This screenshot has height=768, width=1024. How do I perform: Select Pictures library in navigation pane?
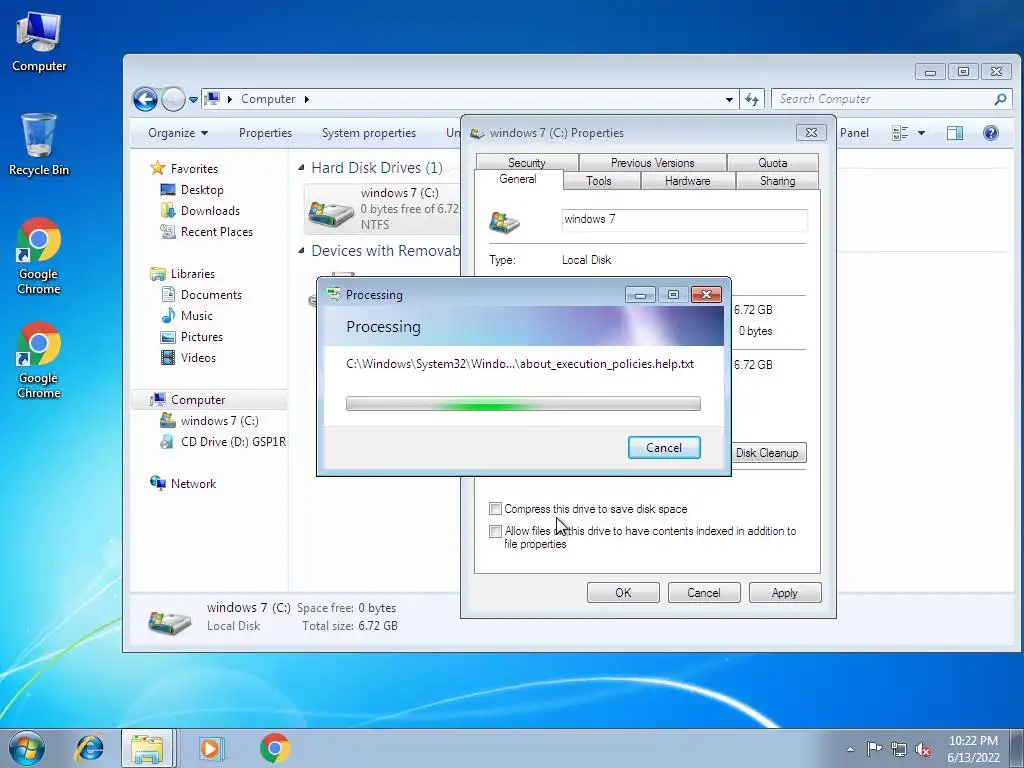[192, 336]
